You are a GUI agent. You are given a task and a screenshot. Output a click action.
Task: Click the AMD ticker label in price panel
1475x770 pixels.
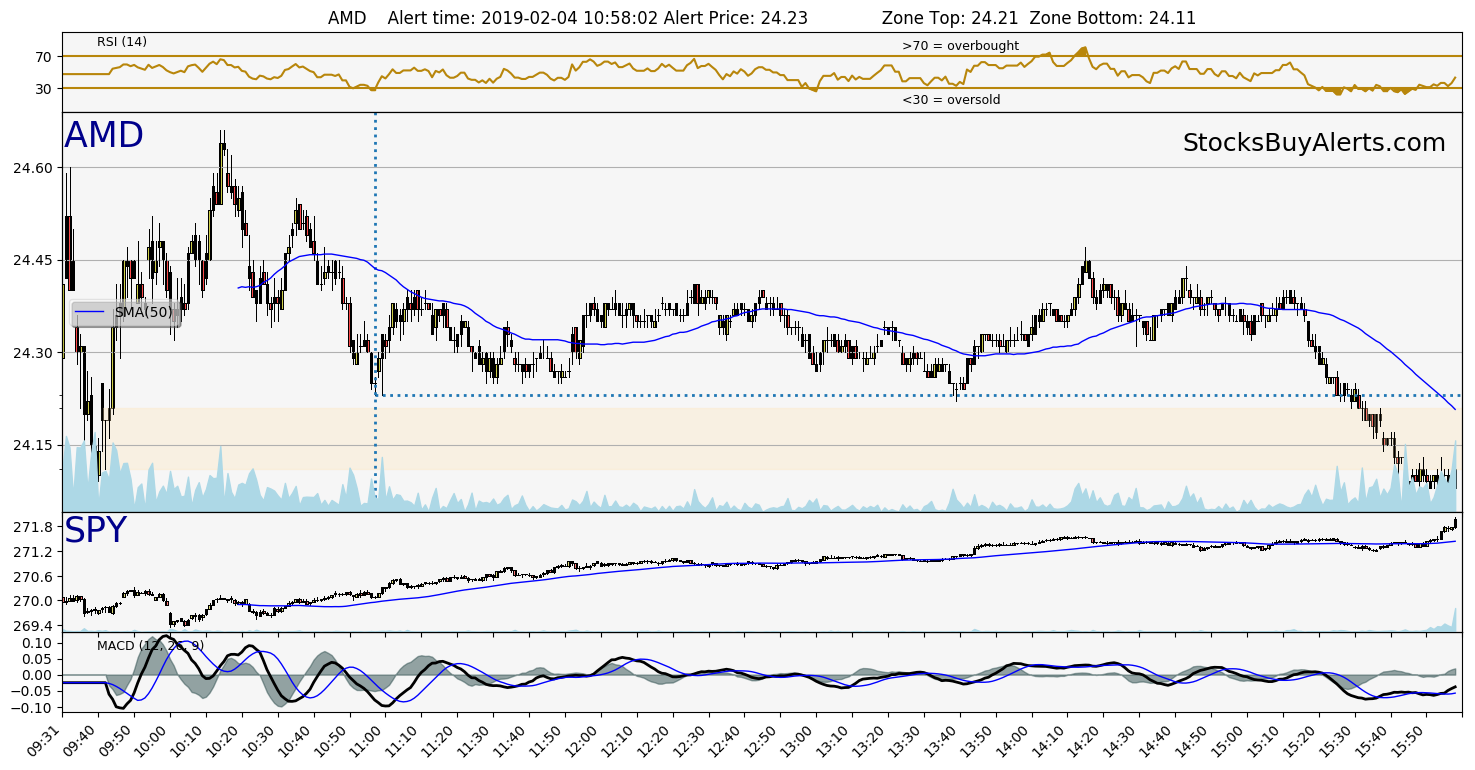click(x=104, y=135)
